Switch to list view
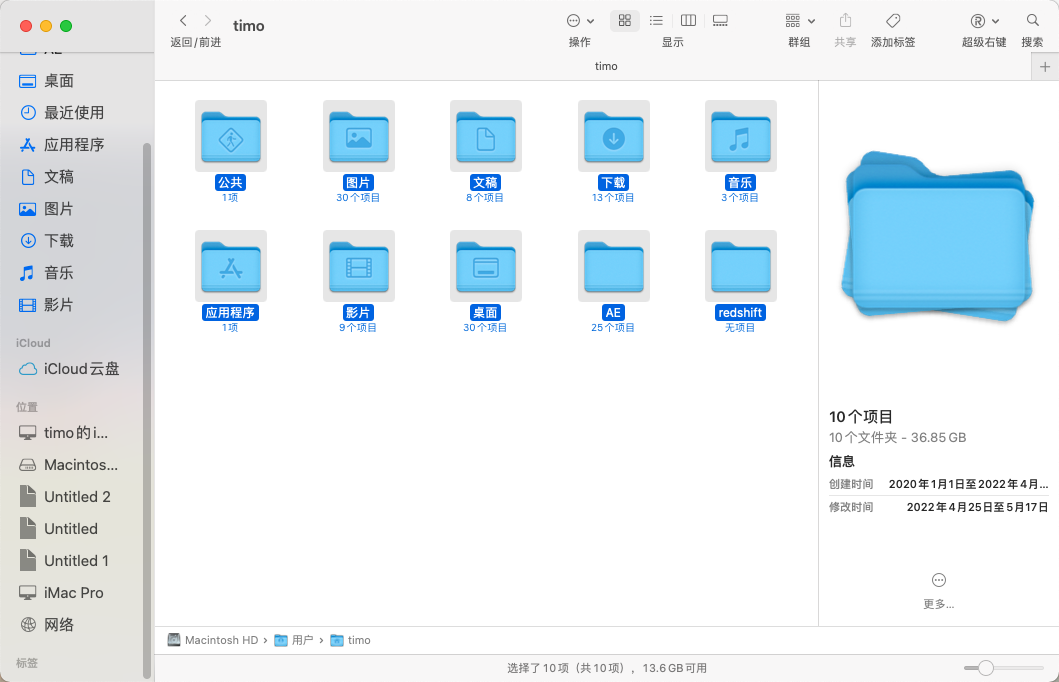Screen dimensions: 1059x682 (x=656, y=21)
